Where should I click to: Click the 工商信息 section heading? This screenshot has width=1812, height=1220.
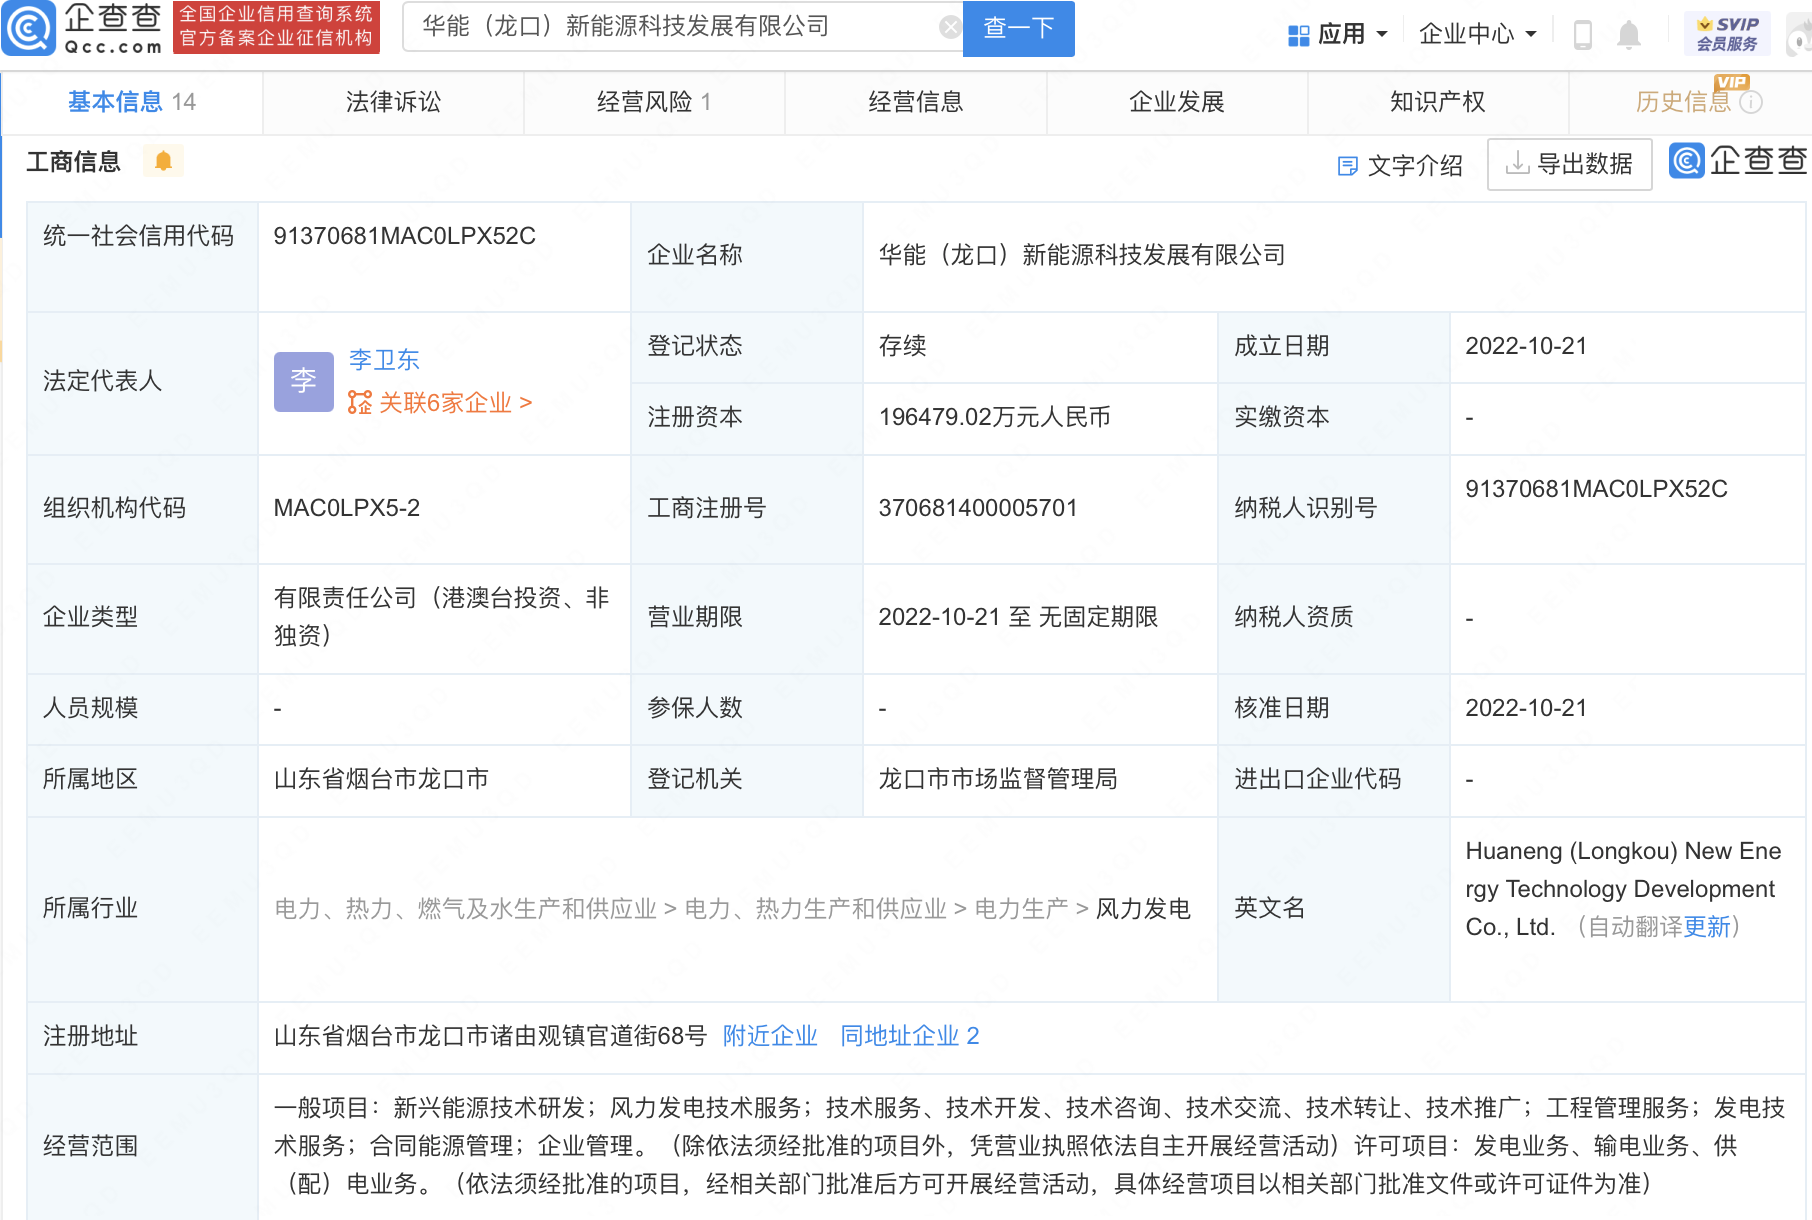pyautogui.click(x=73, y=162)
